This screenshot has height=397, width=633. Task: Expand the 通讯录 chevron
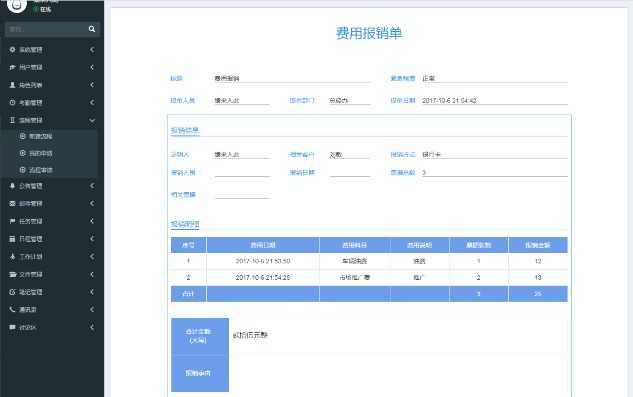[x=92, y=309]
